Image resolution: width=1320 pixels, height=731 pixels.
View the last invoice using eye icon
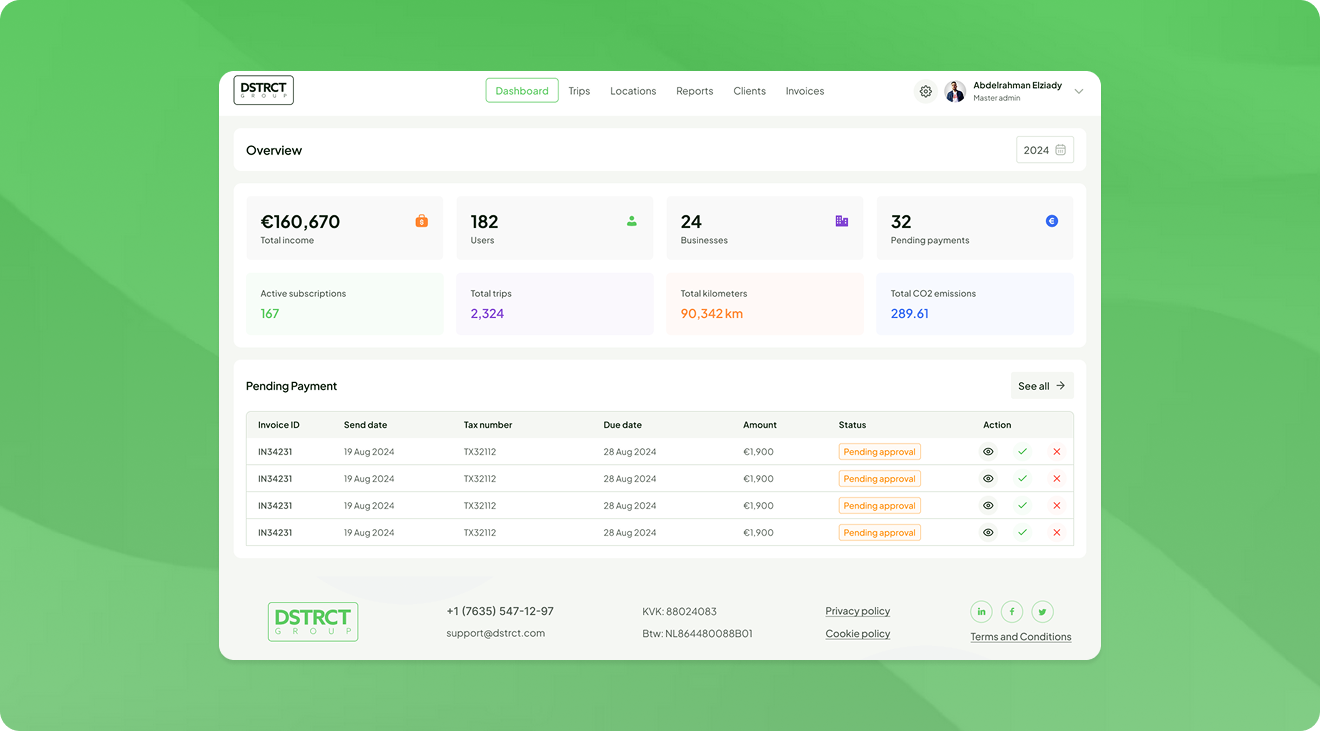coord(988,533)
